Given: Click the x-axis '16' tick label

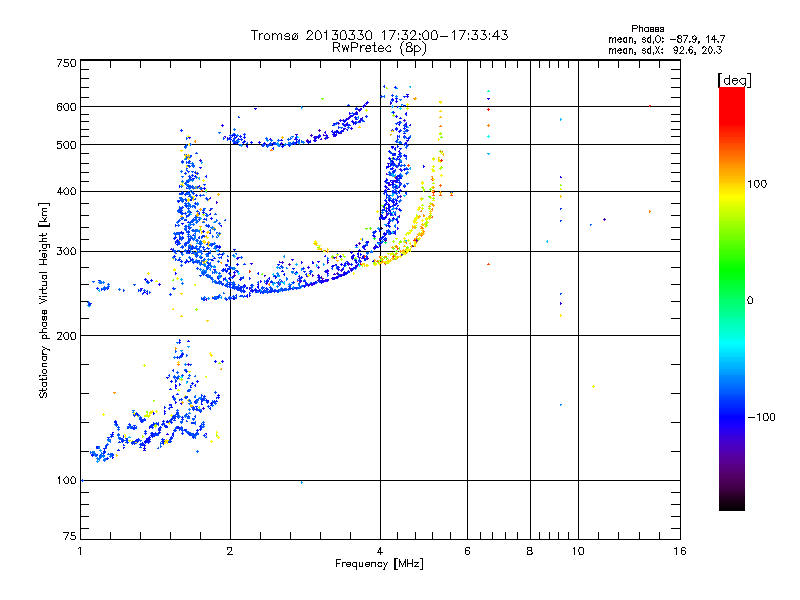Looking at the screenshot, I should click(680, 551).
